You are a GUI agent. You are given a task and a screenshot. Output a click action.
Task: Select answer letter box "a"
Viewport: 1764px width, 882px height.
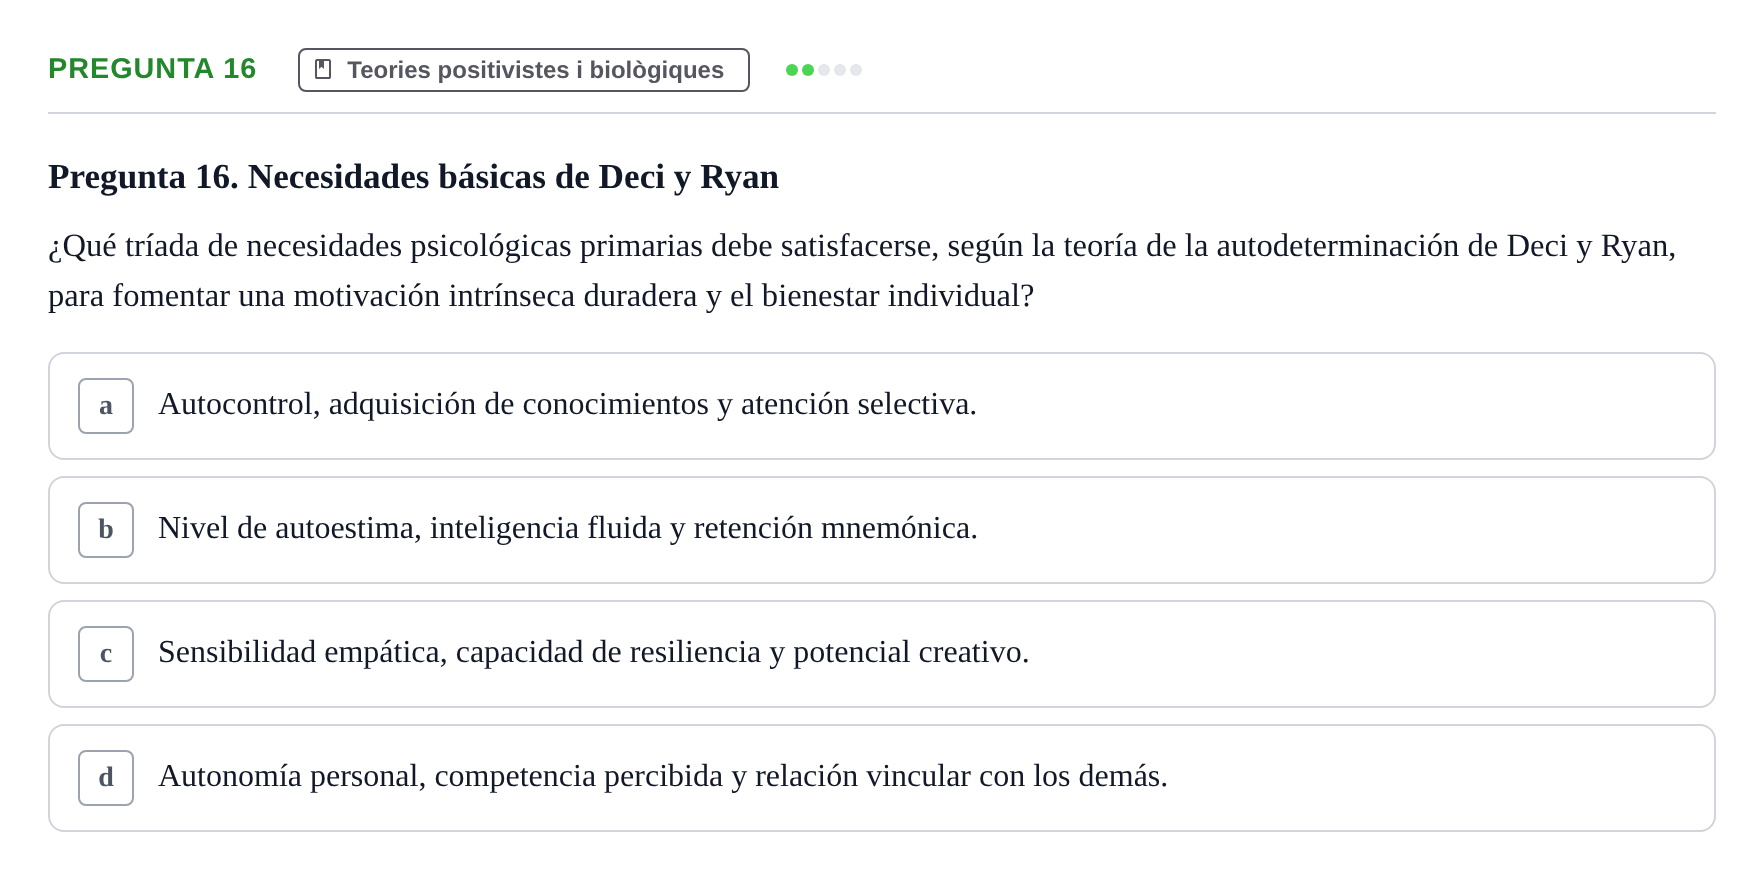(x=106, y=406)
